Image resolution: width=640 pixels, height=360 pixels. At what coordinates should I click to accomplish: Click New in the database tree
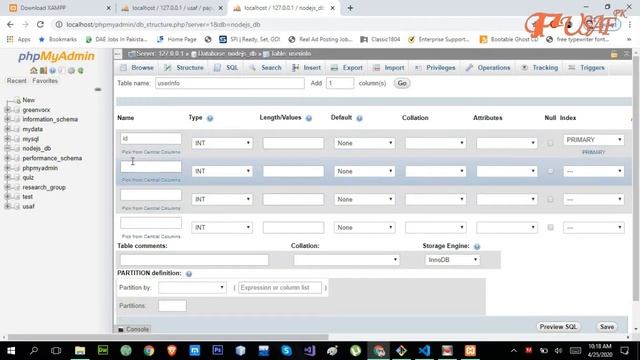tap(29, 100)
